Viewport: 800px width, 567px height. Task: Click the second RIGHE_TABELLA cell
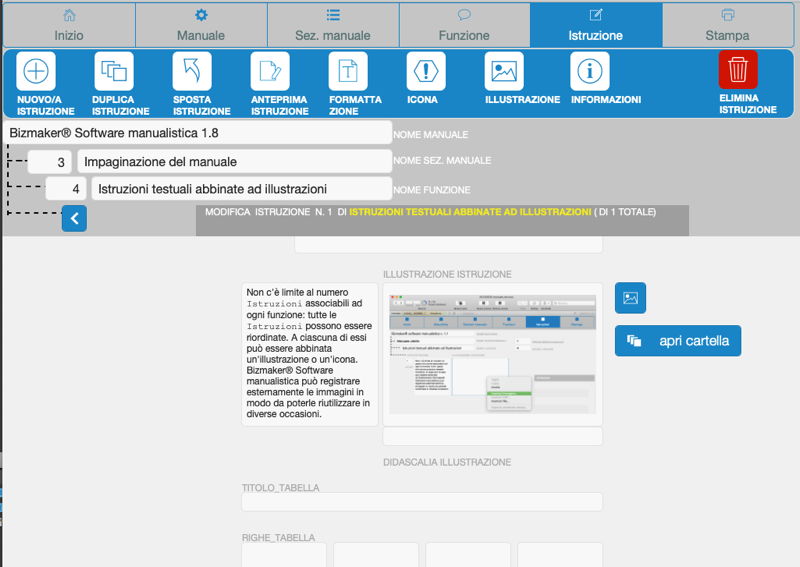pos(376,555)
